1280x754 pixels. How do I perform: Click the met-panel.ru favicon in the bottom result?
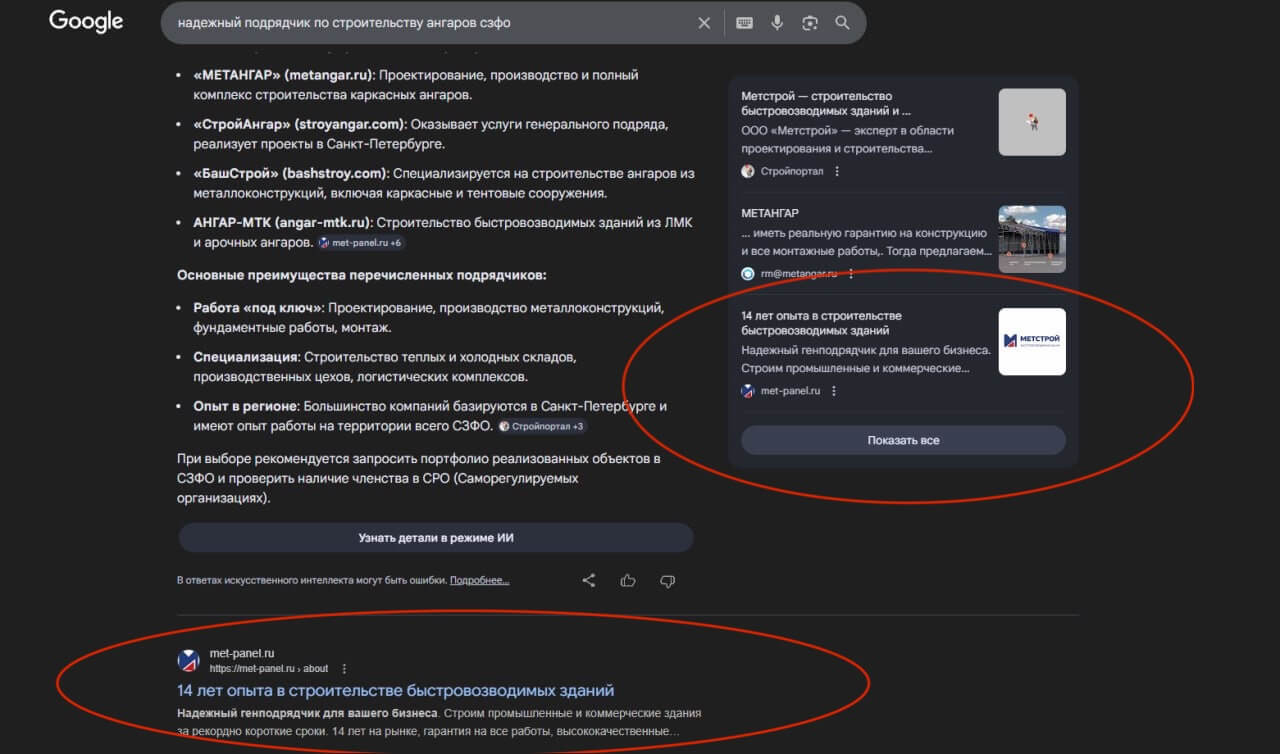(188, 660)
